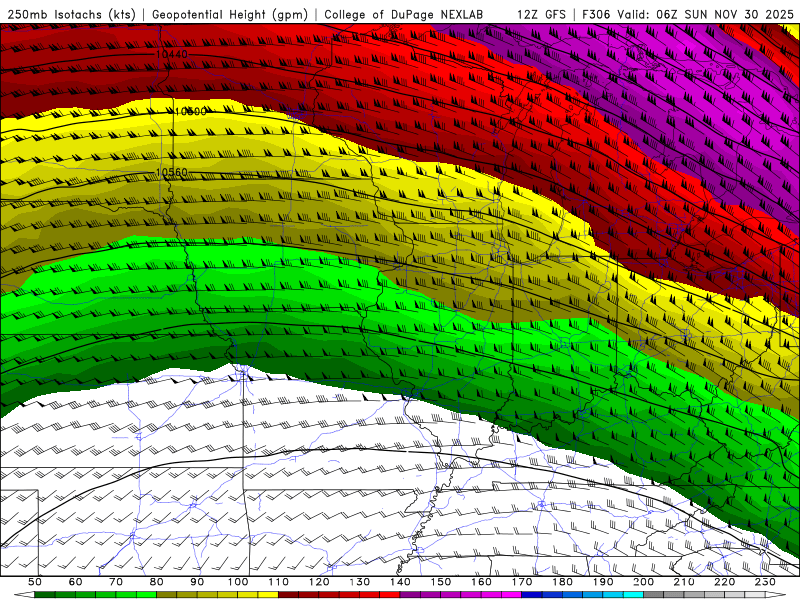Click the 10560 height contour label
The width and height of the screenshot is (800, 600).
click(171, 172)
